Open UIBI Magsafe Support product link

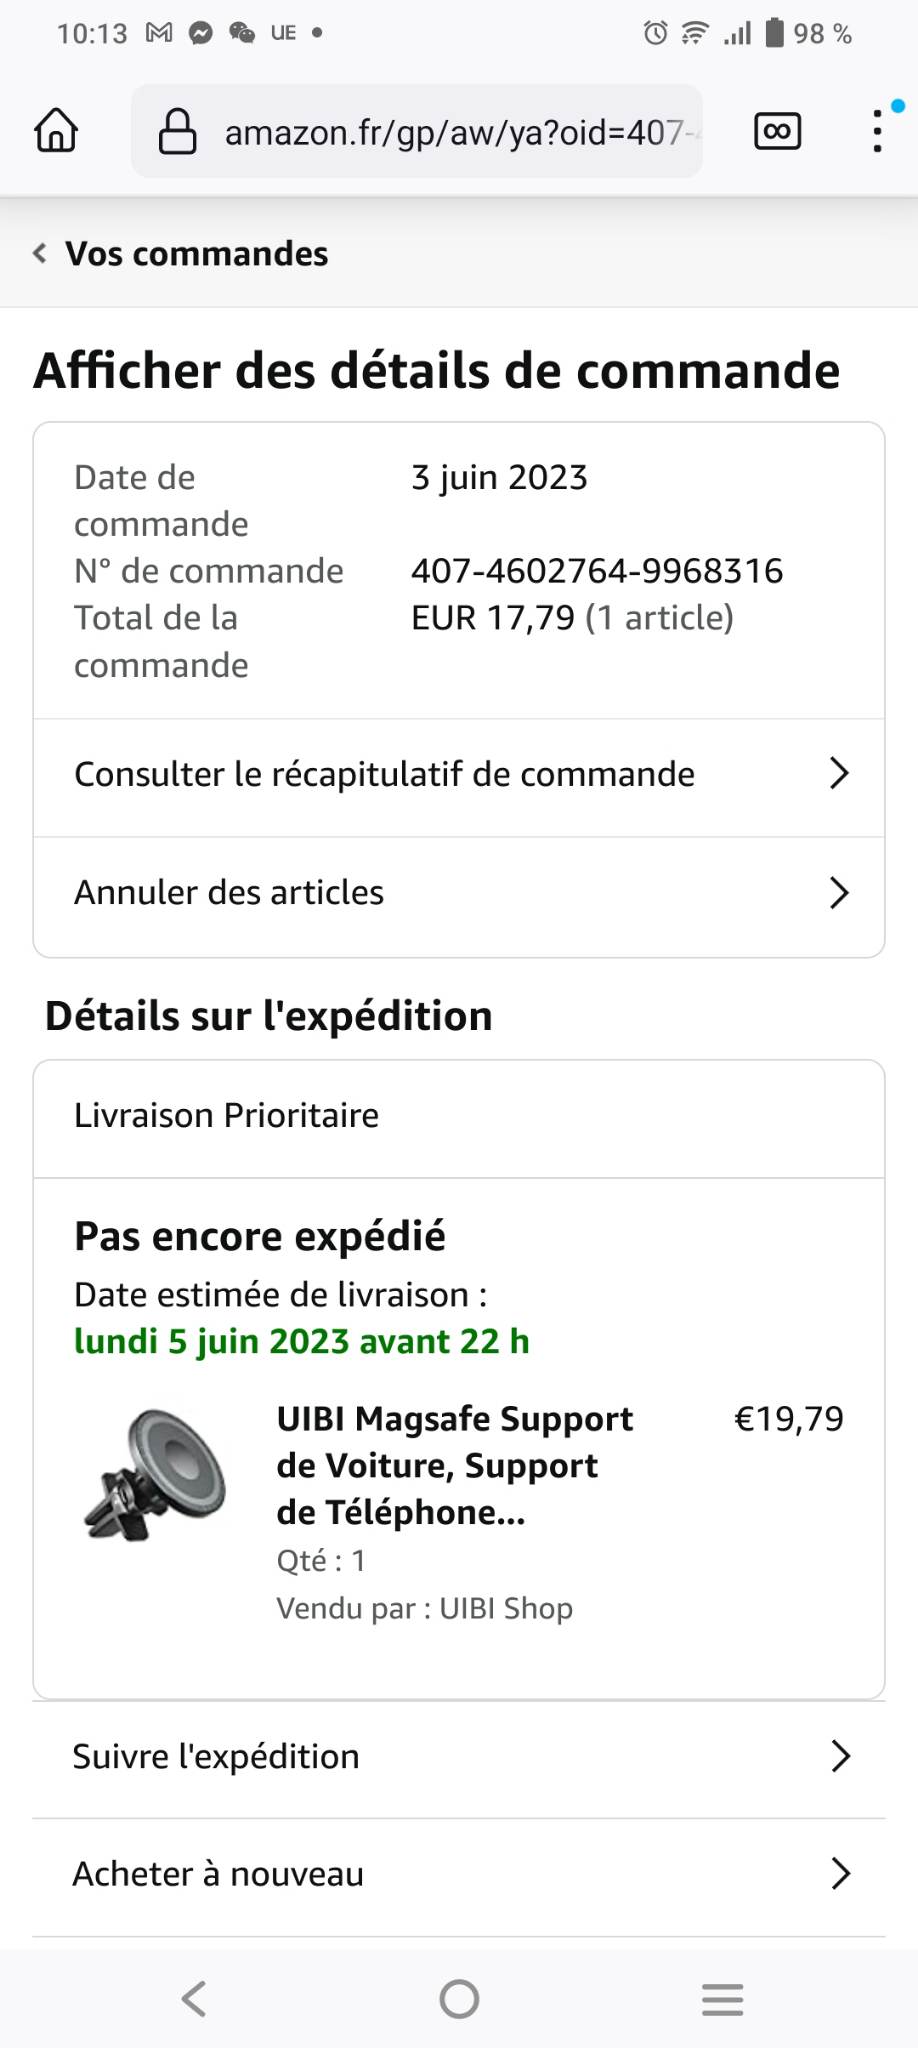click(x=455, y=1465)
